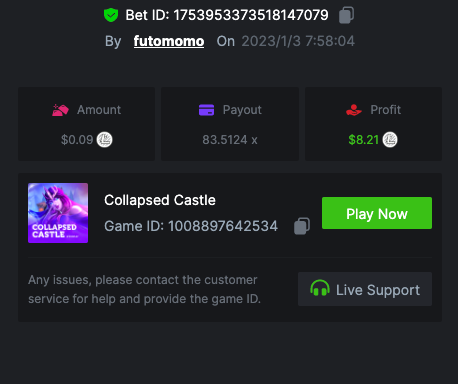This screenshot has width=458, height=384.
Task: Open the Collapsed Castle game thumbnail
Action: coord(58,213)
